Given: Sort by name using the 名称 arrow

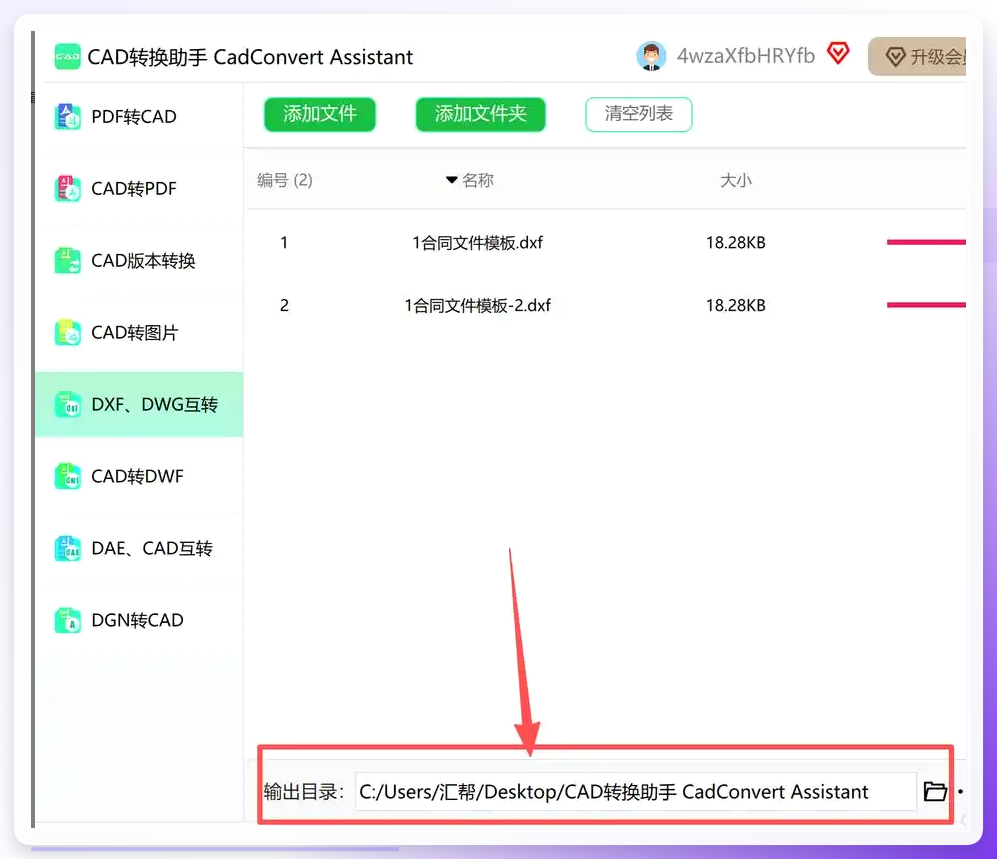Looking at the screenshot, I should 451,180.
